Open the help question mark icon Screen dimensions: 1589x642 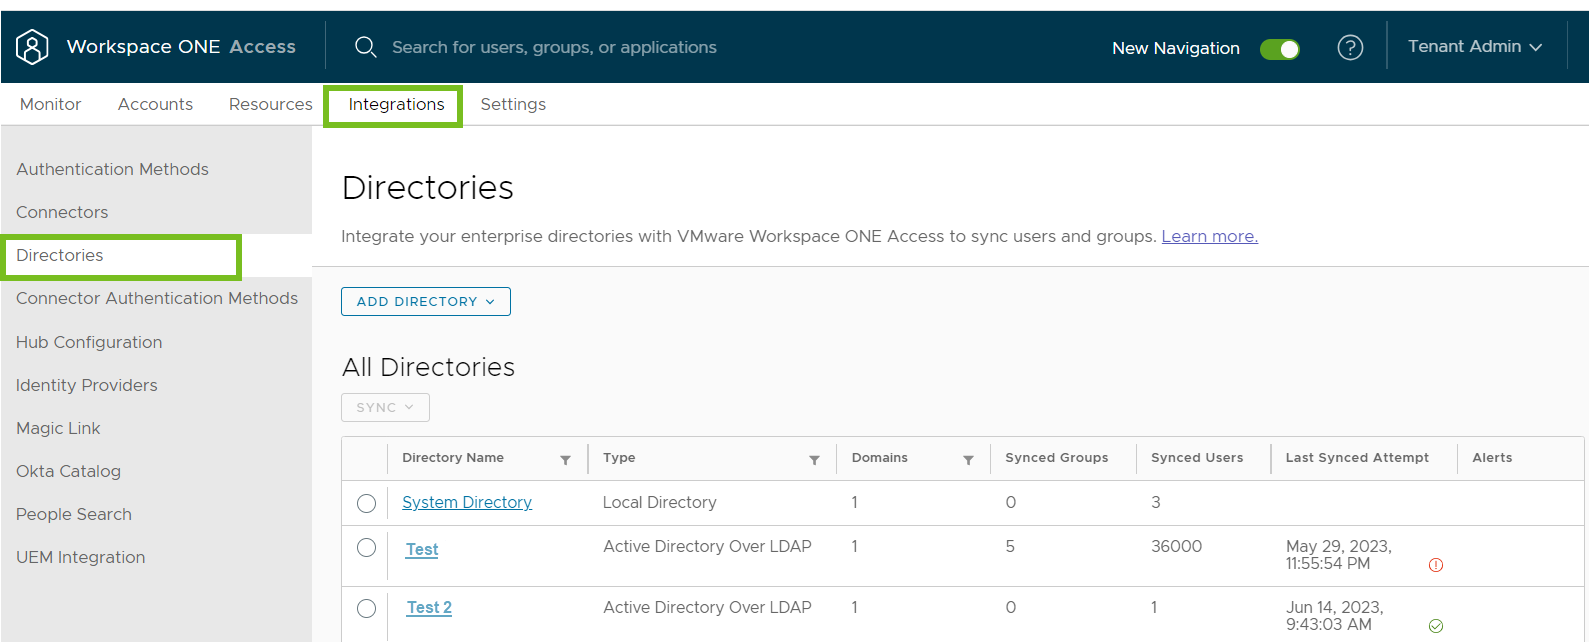(x=1350, y=47)
